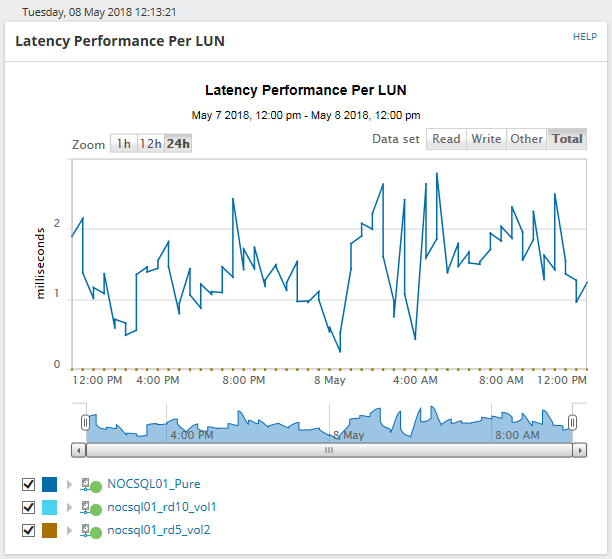Click the light blue nocsql01_rd10_vol1 color swatch
Image resolution: width=612 pixels, height=559 pixels.
(x=50, y=507)
